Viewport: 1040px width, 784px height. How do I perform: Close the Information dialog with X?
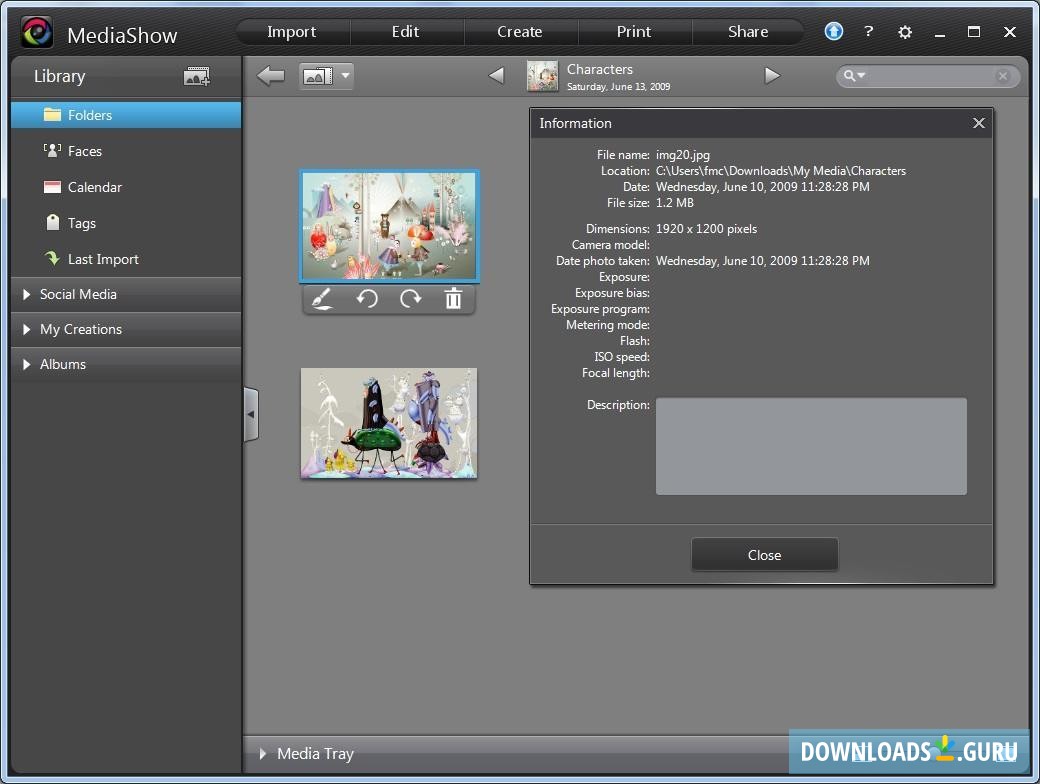pyautogui.click(x=979, y=123)
